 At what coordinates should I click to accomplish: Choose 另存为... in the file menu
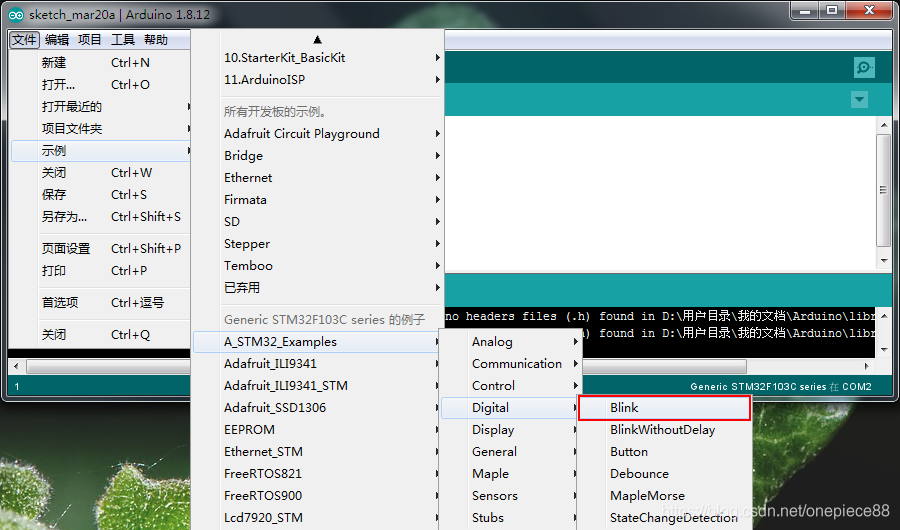coord(100,216)
